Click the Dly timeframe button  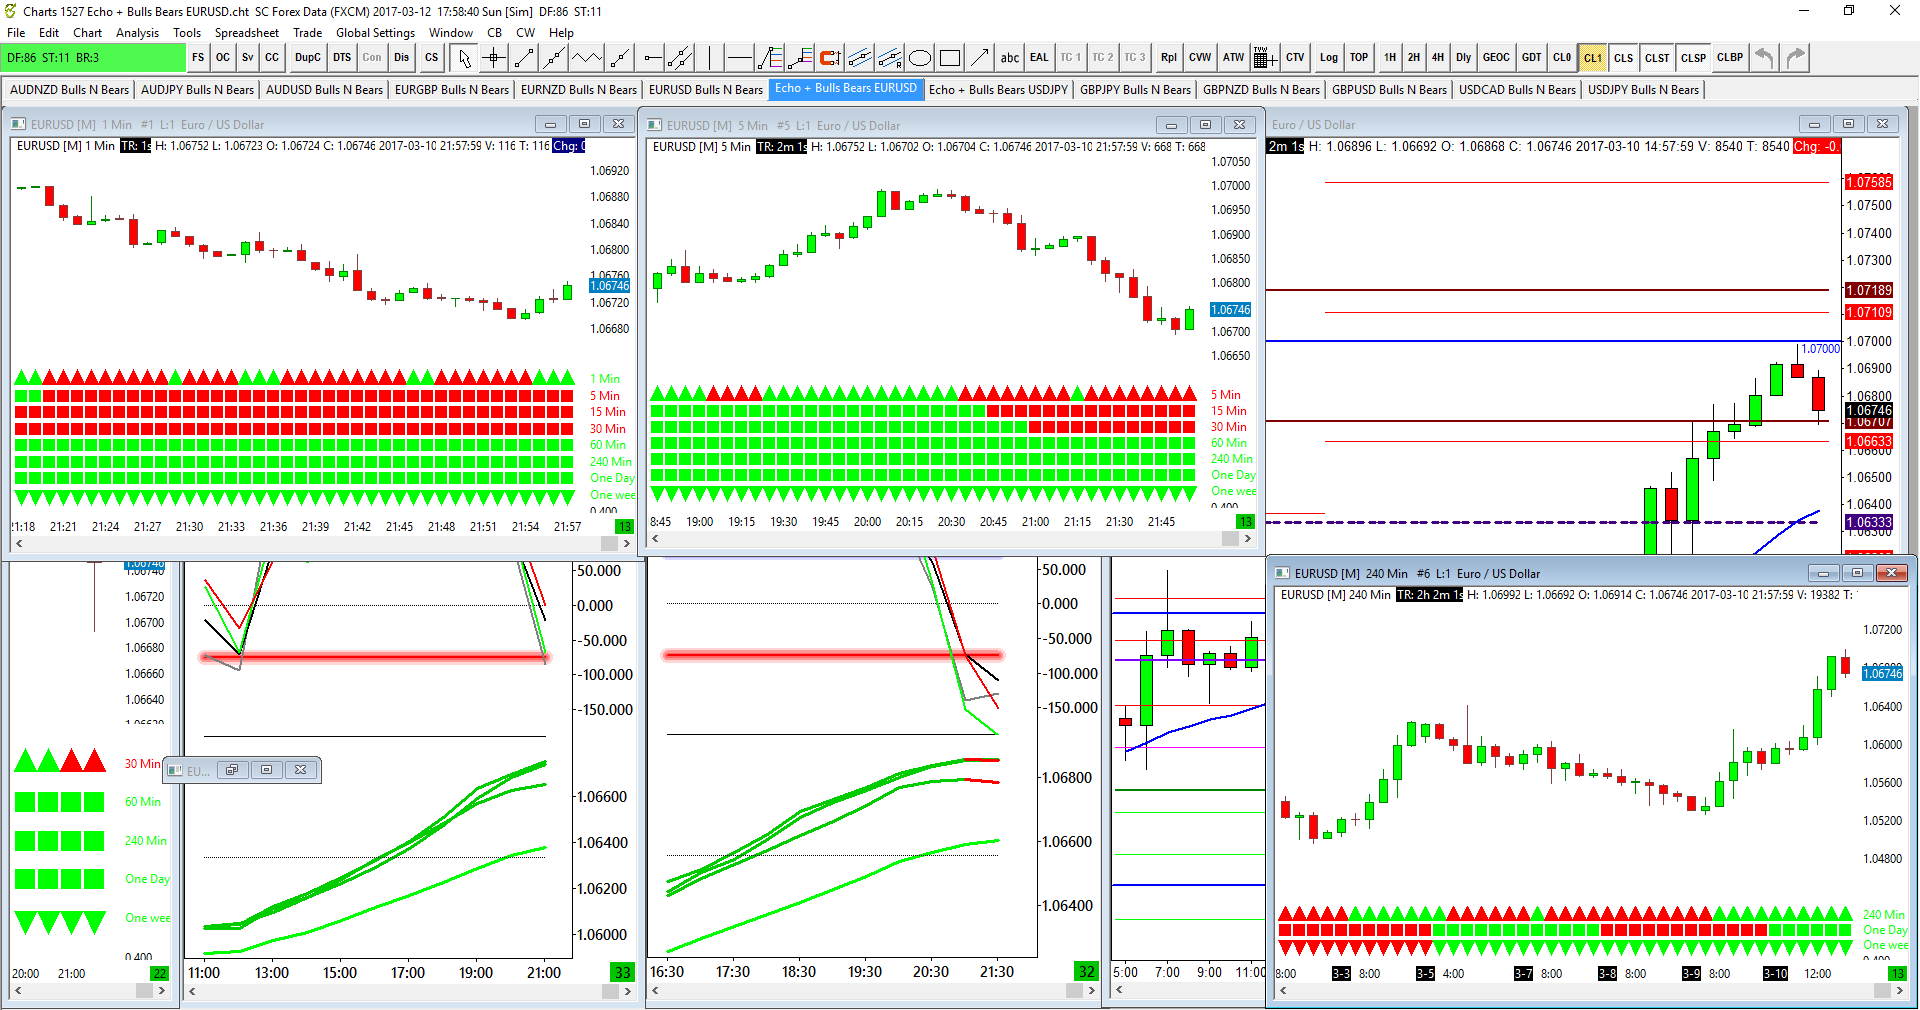[1463, 58]
